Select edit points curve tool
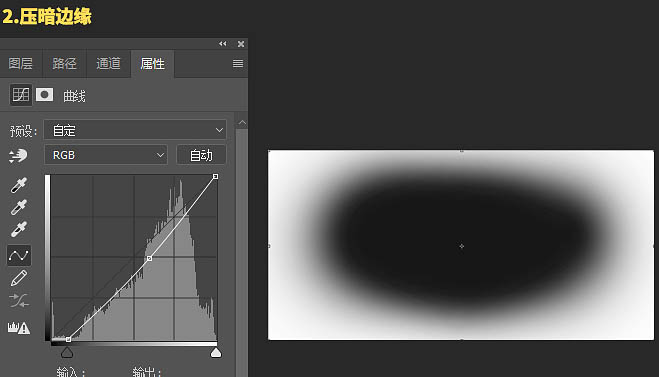Image resolution: width=659 pixels, height=377 pixels. (19, 255)
